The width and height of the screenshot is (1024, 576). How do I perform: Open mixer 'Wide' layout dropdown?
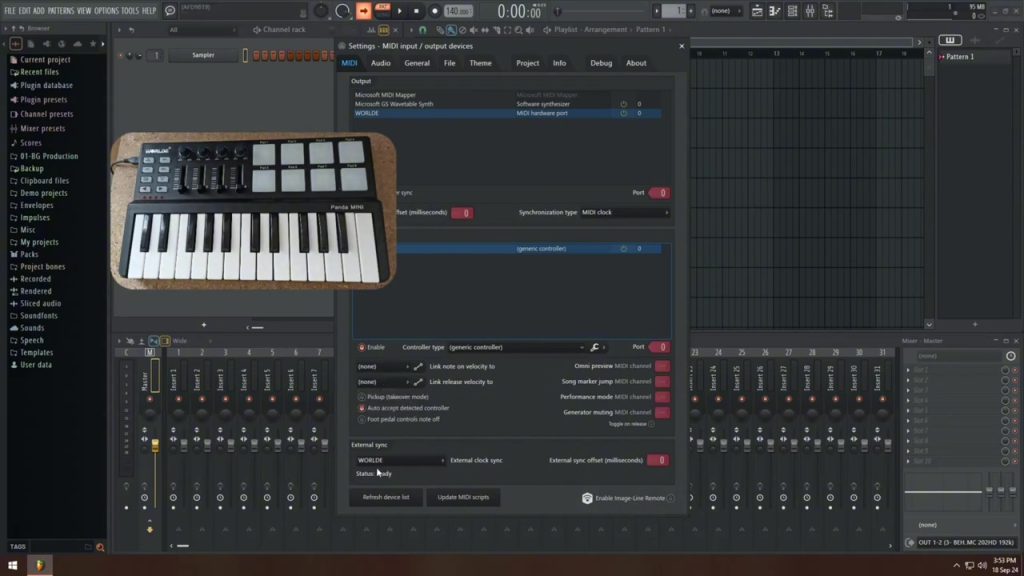192,341
